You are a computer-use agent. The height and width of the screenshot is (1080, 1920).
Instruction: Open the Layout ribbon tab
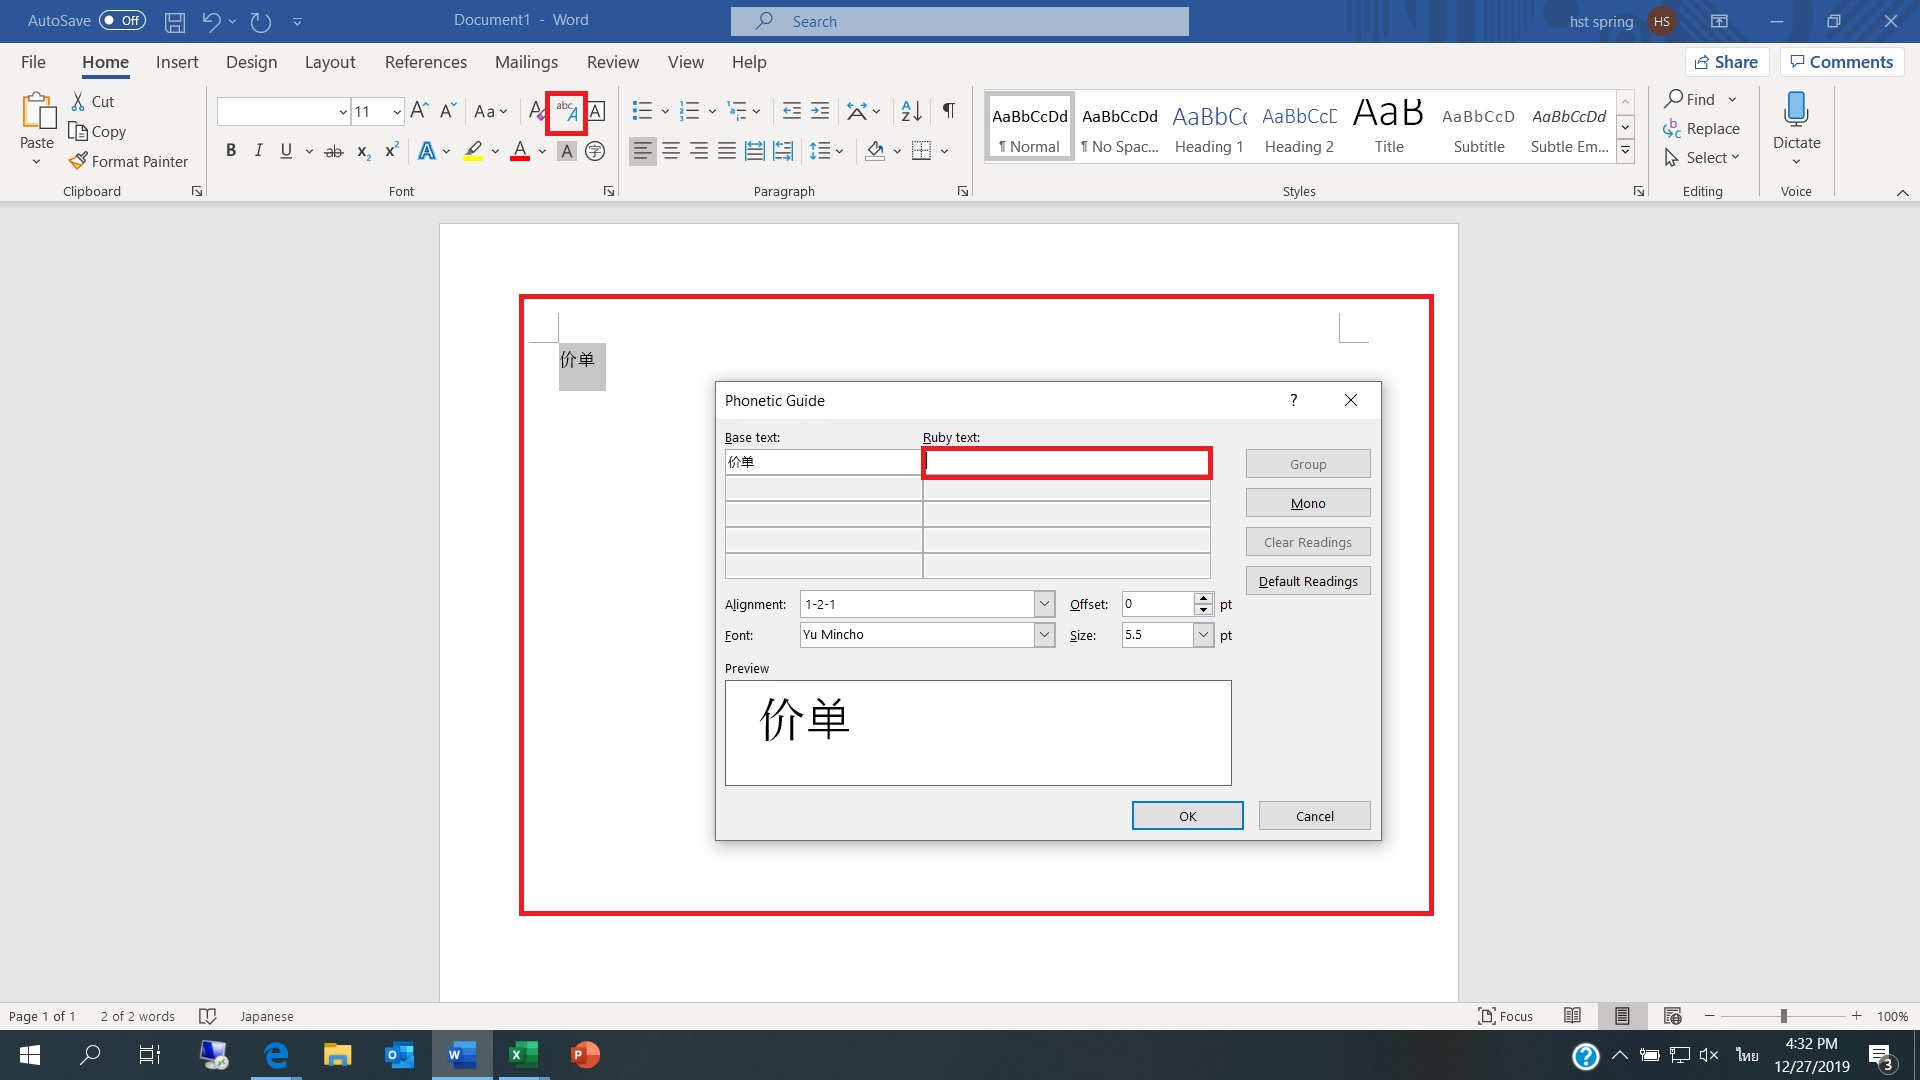pyautogui.click(x=329, y=62)
